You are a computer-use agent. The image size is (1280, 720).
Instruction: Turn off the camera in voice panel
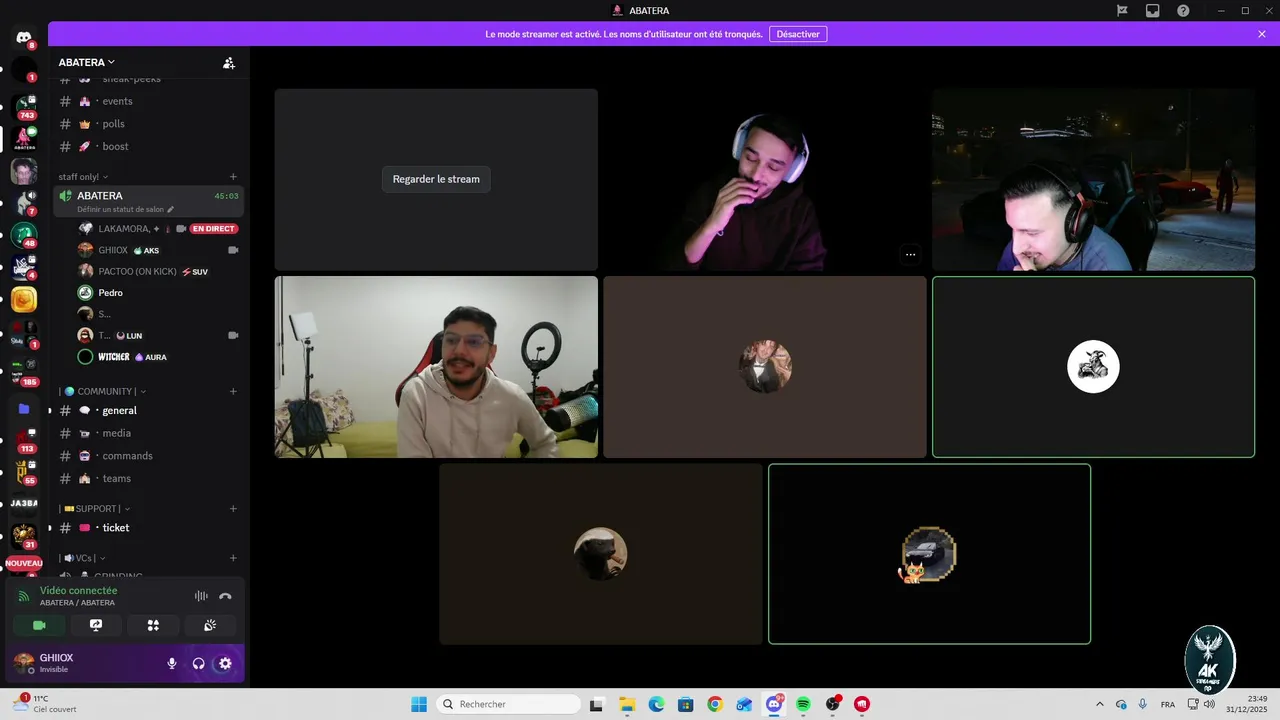pyautogui.click(x=39, y=625)
